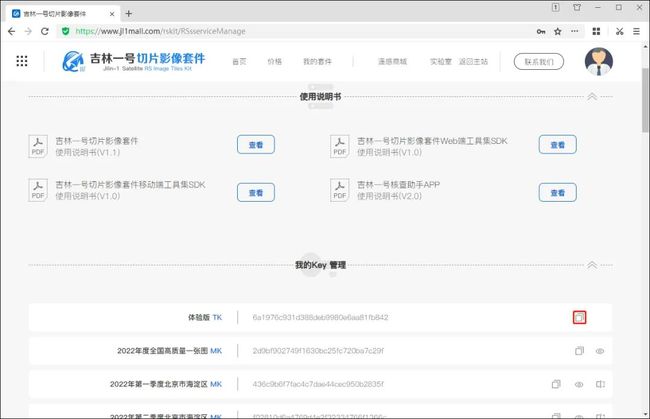Open the screenshot scissors tool
This screenshot has height=419, width=650.
(619, 31)
